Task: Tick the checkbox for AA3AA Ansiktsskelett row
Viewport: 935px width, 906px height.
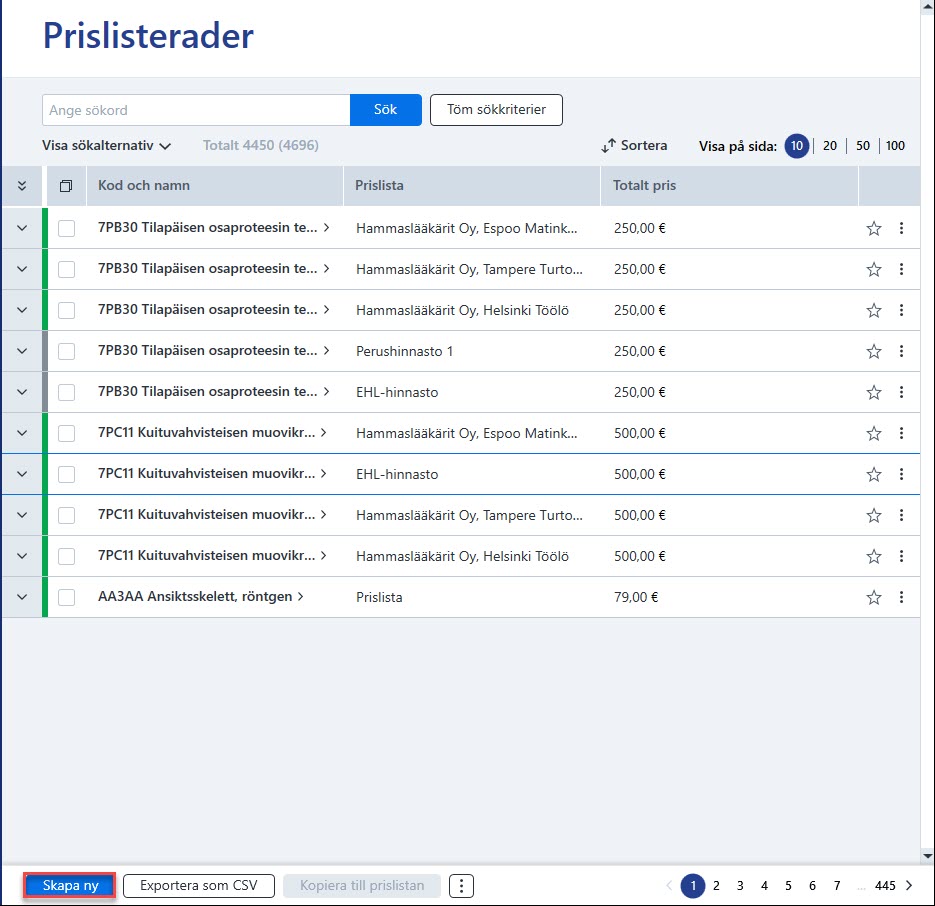Action: coord(66,597)
